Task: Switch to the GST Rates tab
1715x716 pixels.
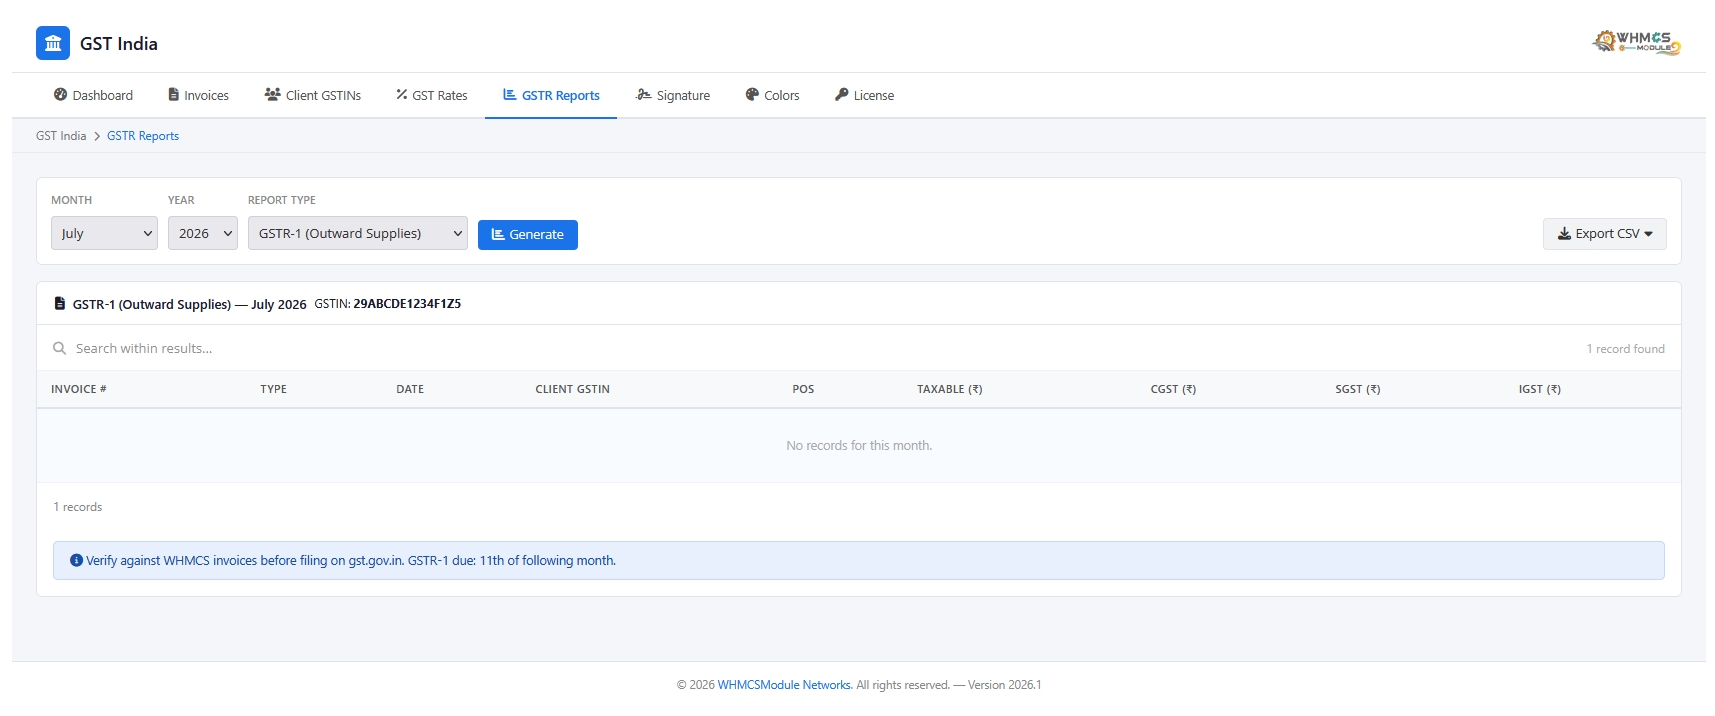Action: coord(431,95)
